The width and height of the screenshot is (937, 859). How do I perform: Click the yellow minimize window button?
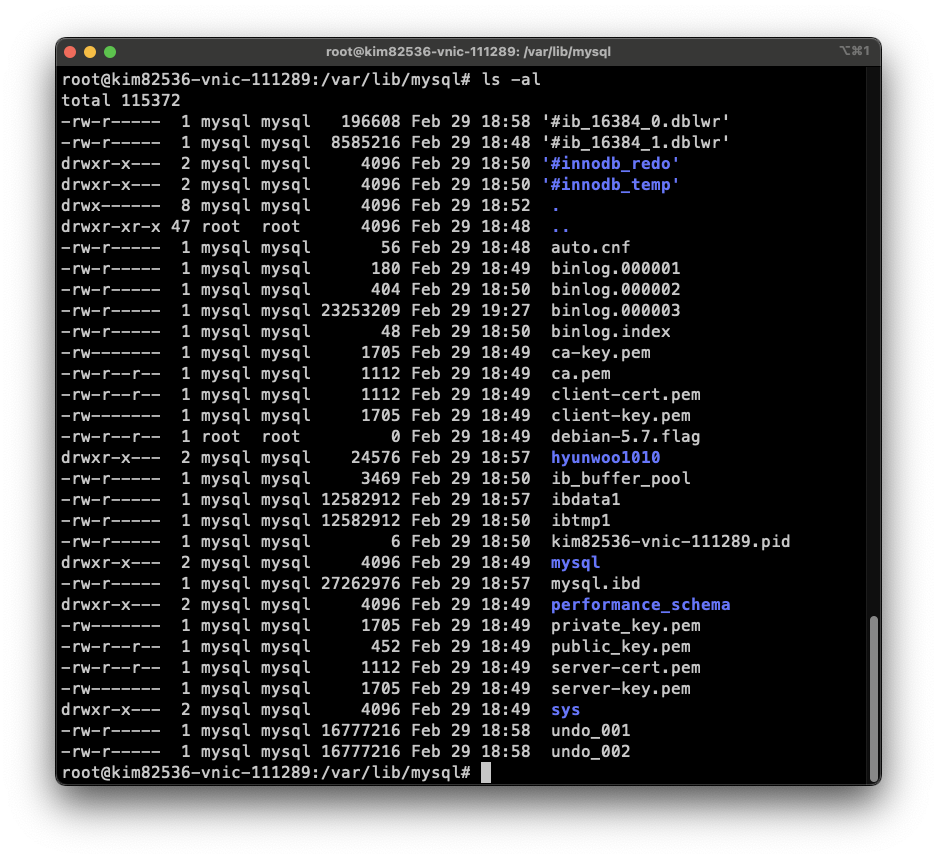[x=90, y=52]
